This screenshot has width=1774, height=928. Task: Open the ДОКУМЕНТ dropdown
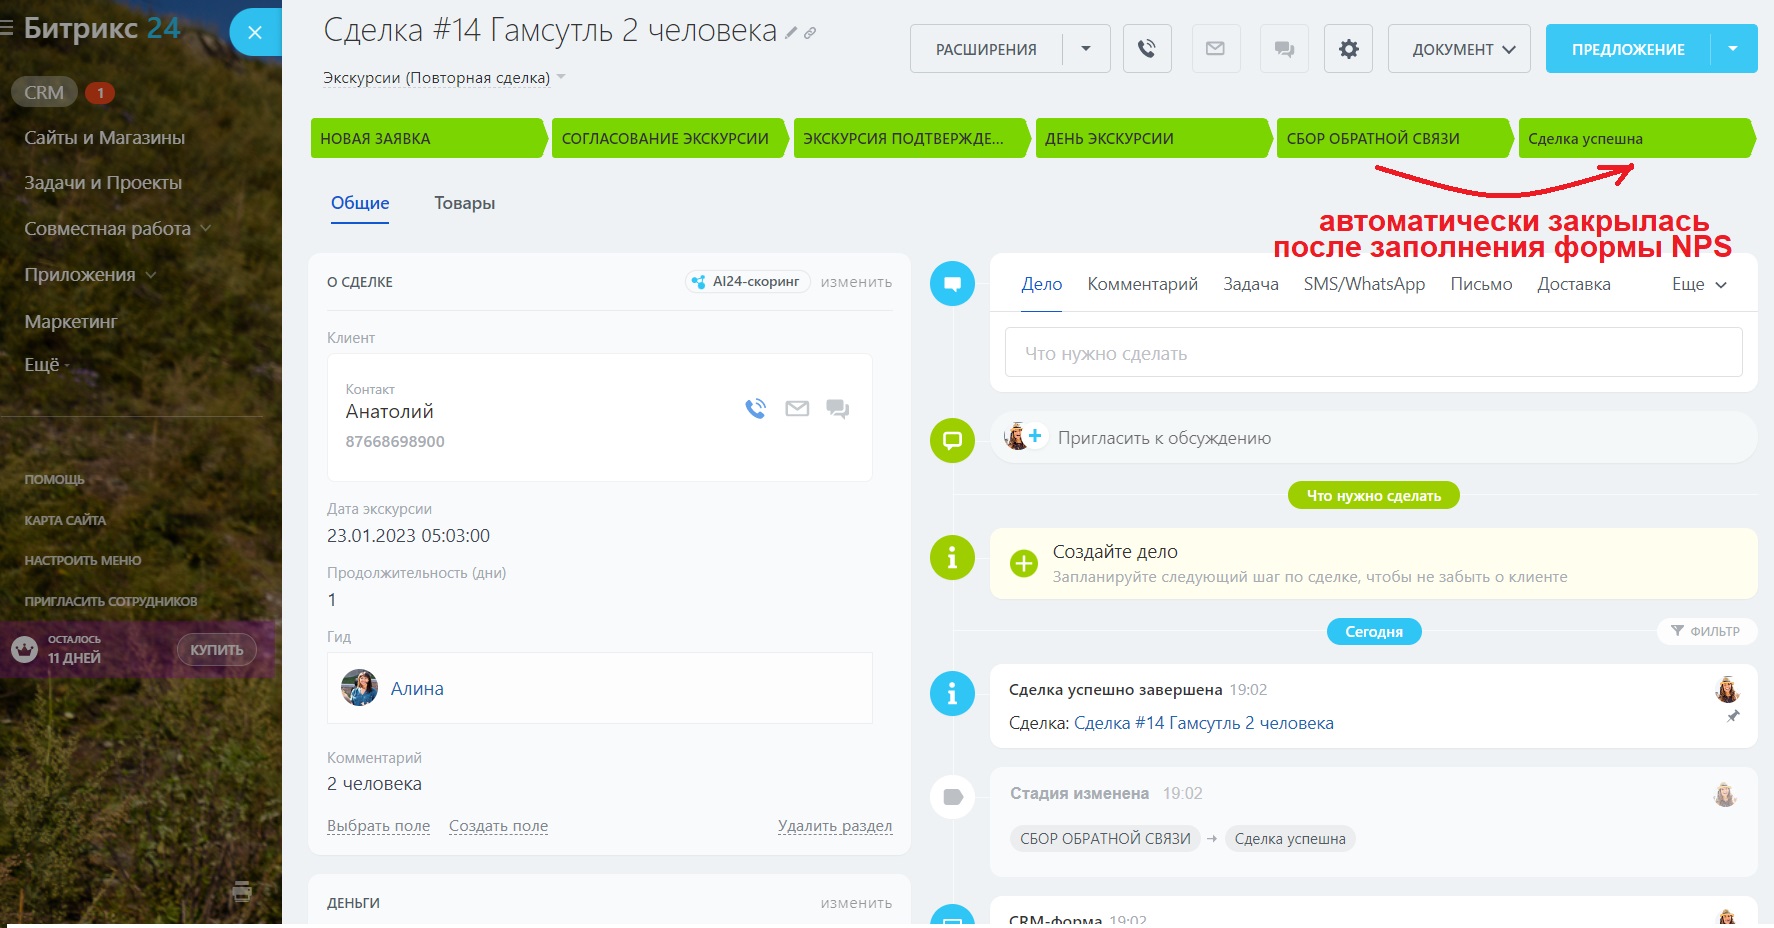pyautogui.click(x=1459, y=49)
